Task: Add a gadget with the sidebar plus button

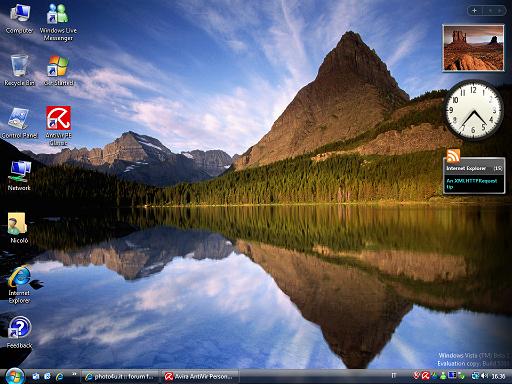Action: [x=474, y=11]
